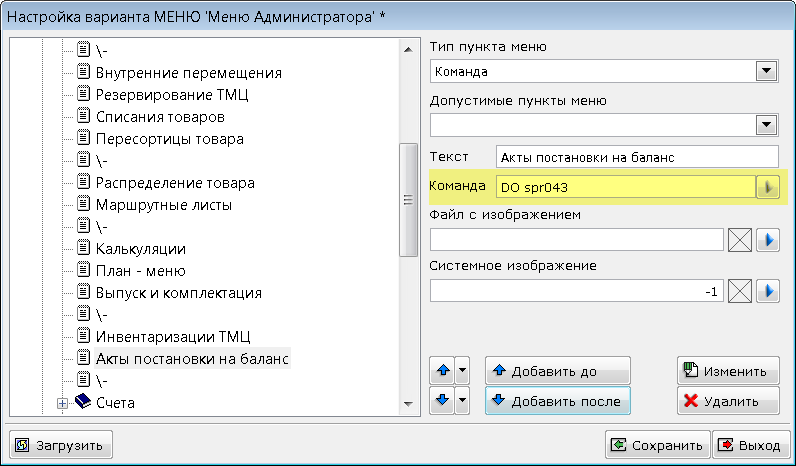Click the 'Сохранить' button
This screenshot has width=796, height=466.
tap(658, 445)
